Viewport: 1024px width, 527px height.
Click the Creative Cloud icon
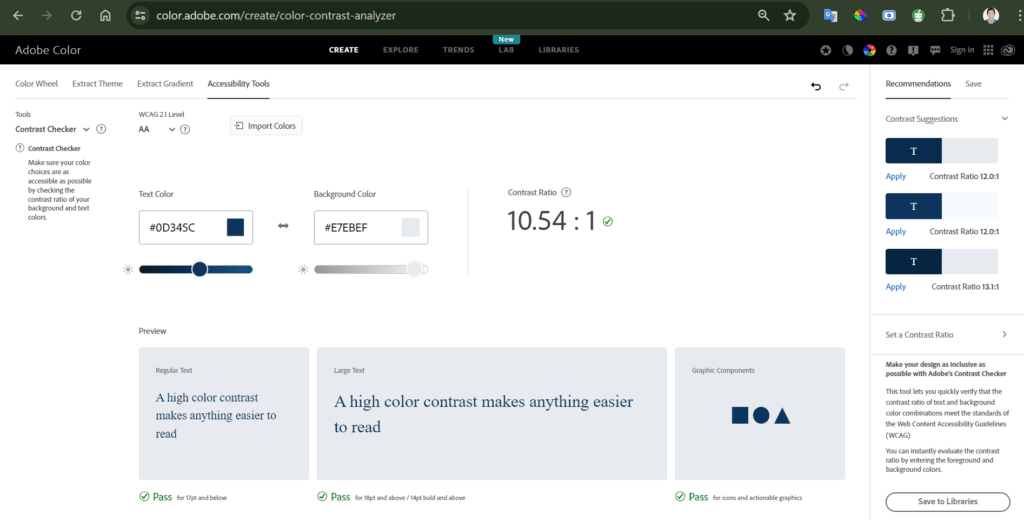coord(1009,50)
